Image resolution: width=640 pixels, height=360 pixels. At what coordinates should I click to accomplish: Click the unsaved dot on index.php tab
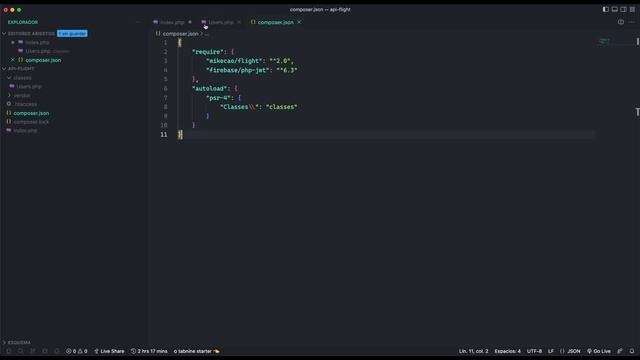(x=190, y=22)
